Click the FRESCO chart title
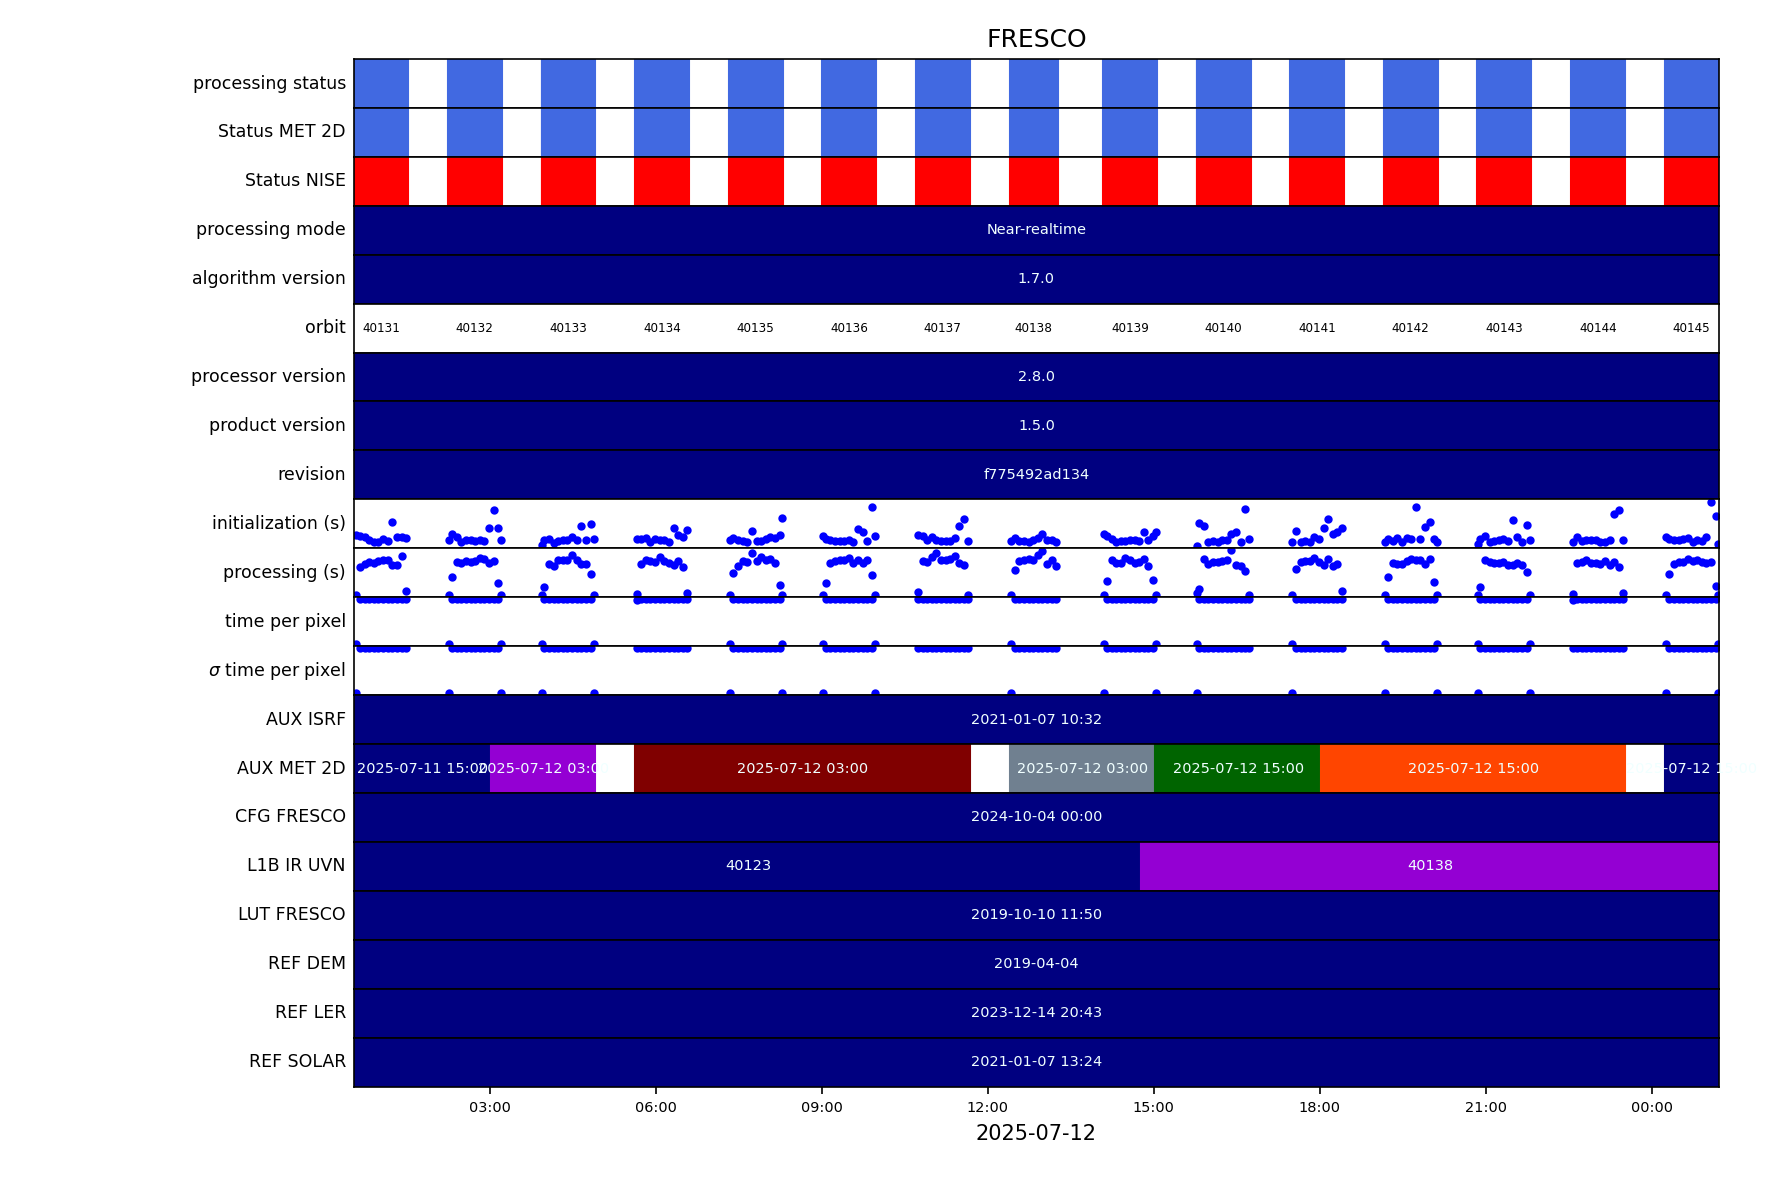 point(1036,39)
